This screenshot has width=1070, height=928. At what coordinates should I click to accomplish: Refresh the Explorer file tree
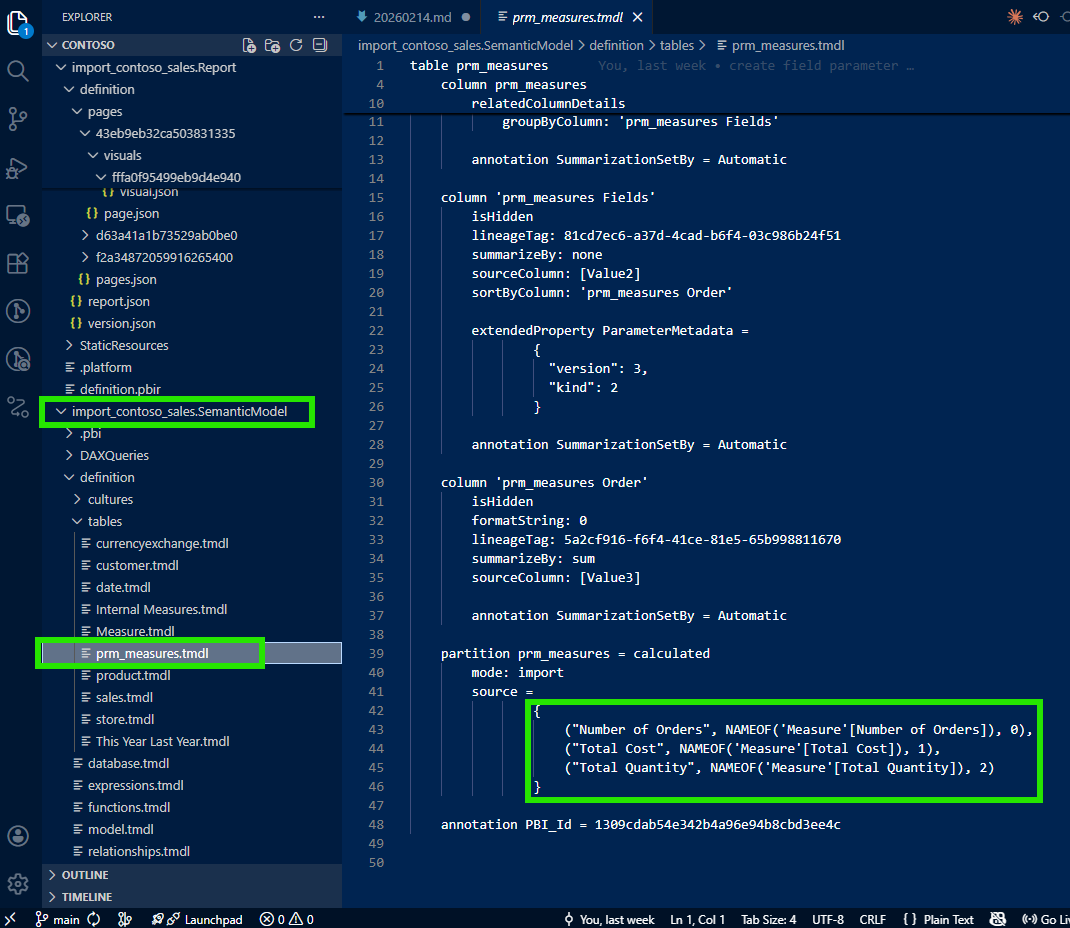[x=295, y=45]
